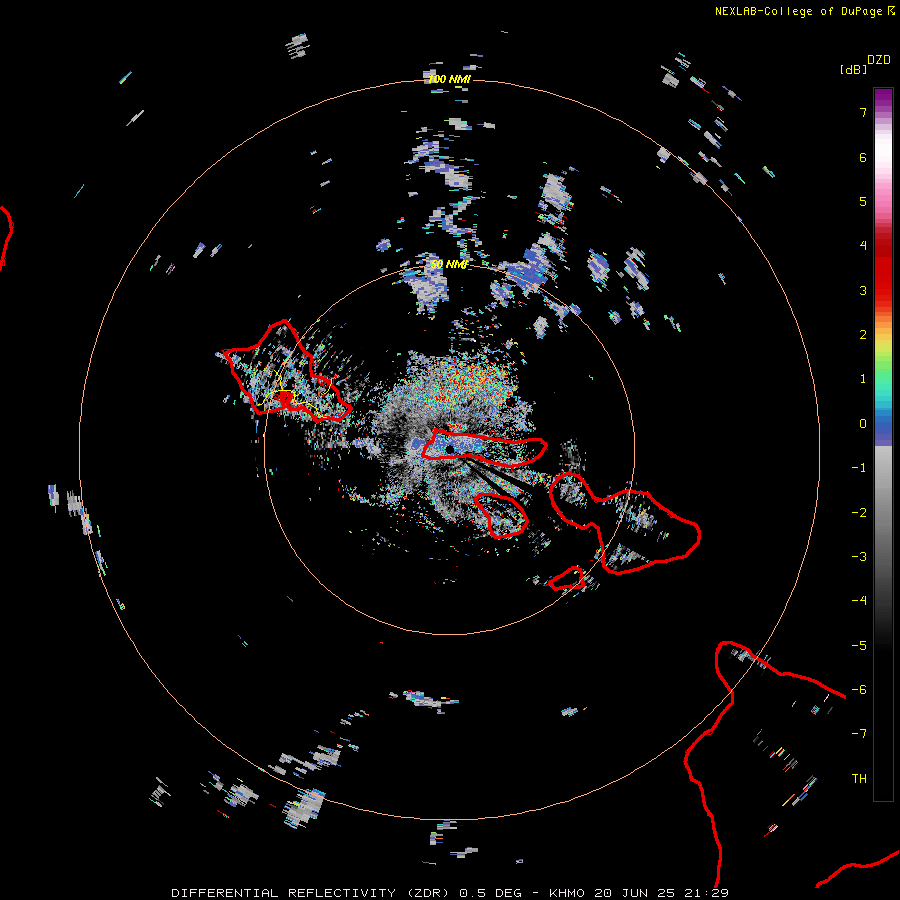This screenshot has height=900, width=900.
Task: Click the positive 2 scale label
Action: (x=863, y=335)
